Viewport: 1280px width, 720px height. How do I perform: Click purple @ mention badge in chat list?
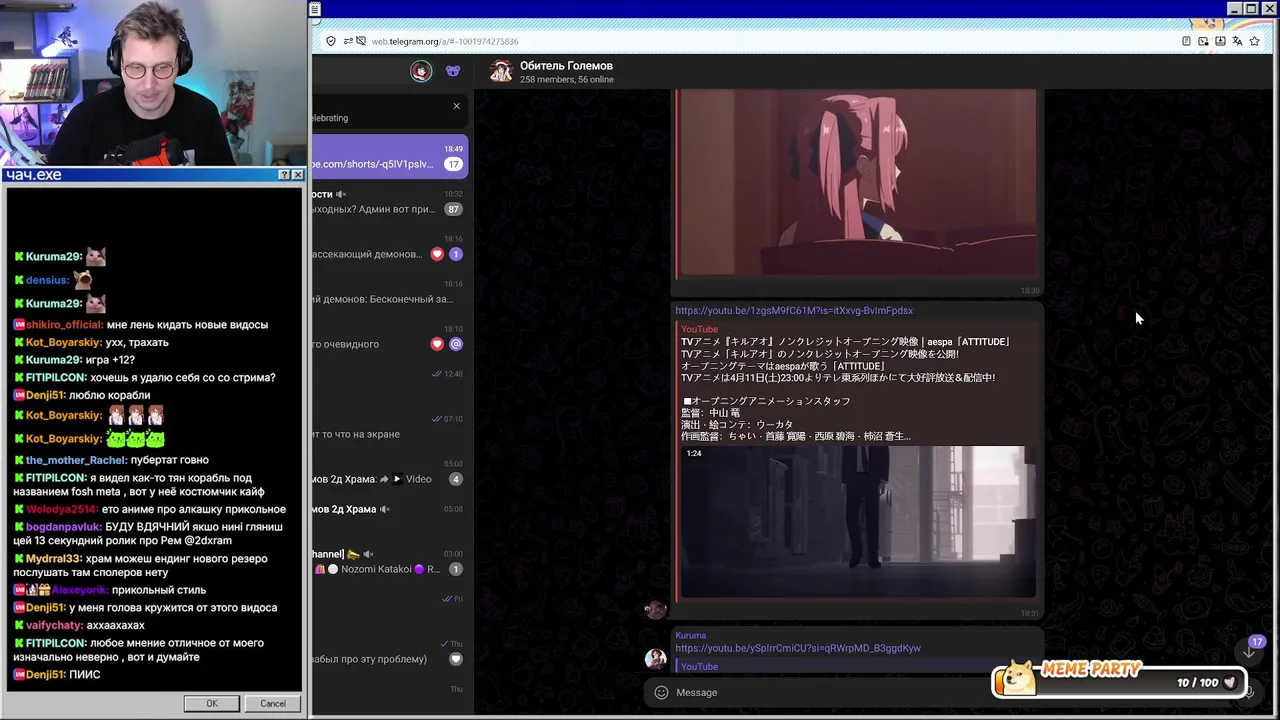(x=455, y=344)
